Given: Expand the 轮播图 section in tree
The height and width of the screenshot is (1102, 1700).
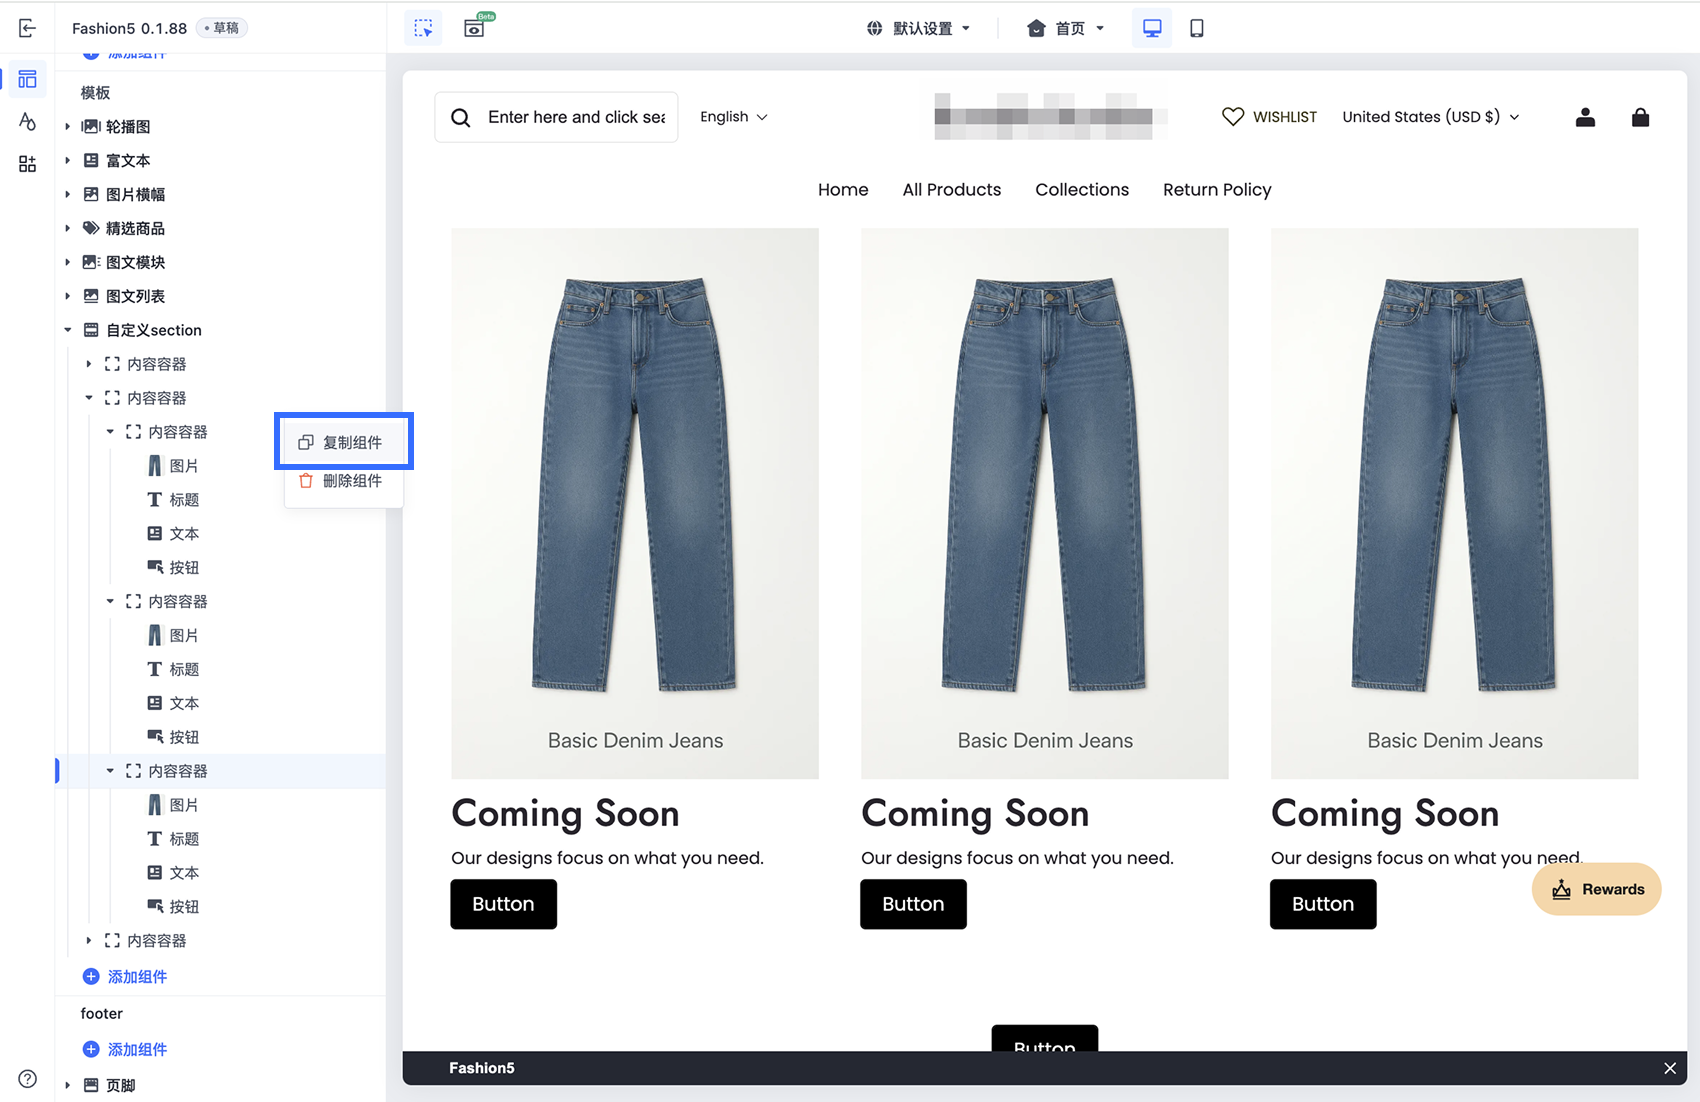Looking at the screenshot, I should [x=67, y=127].
